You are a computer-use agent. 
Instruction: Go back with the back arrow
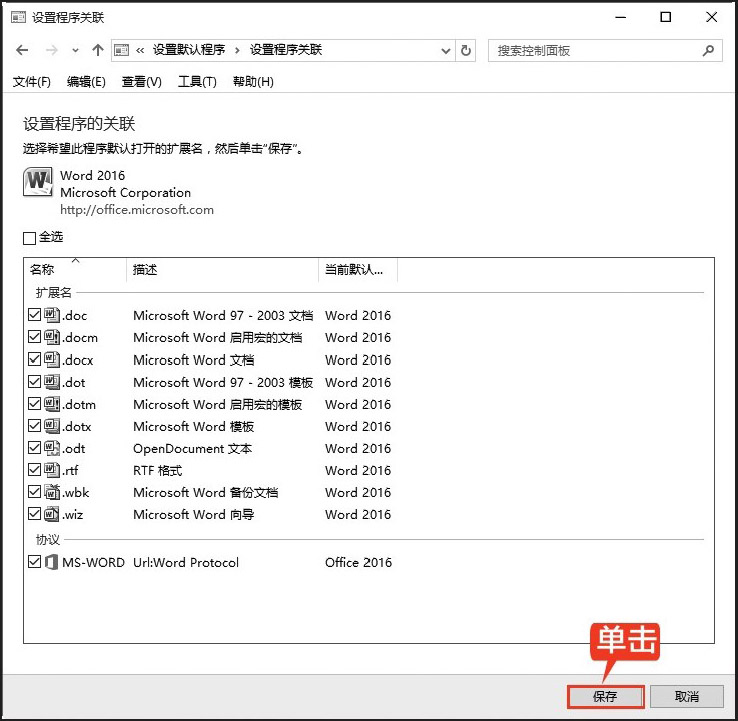tap(22, 50)
